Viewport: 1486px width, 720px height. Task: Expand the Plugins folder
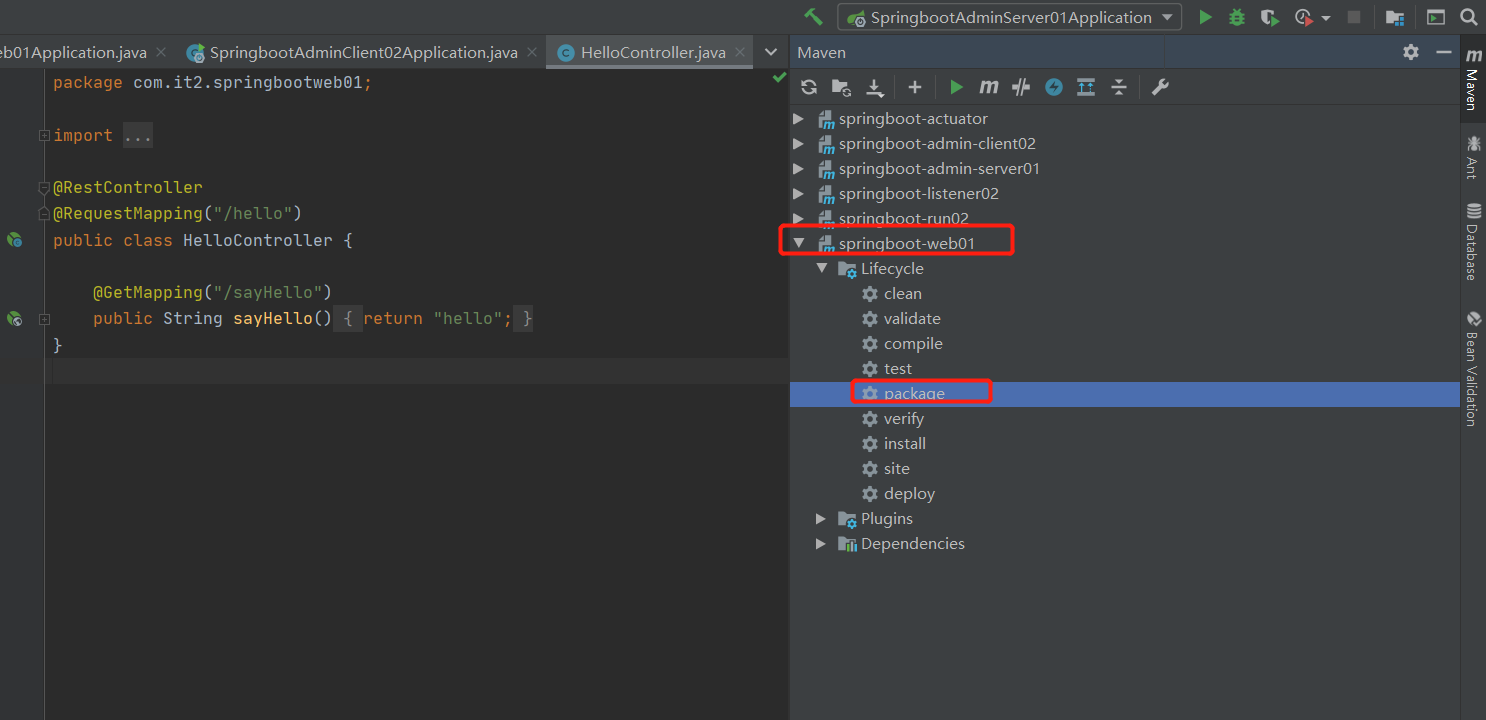[x=821, y=518]
